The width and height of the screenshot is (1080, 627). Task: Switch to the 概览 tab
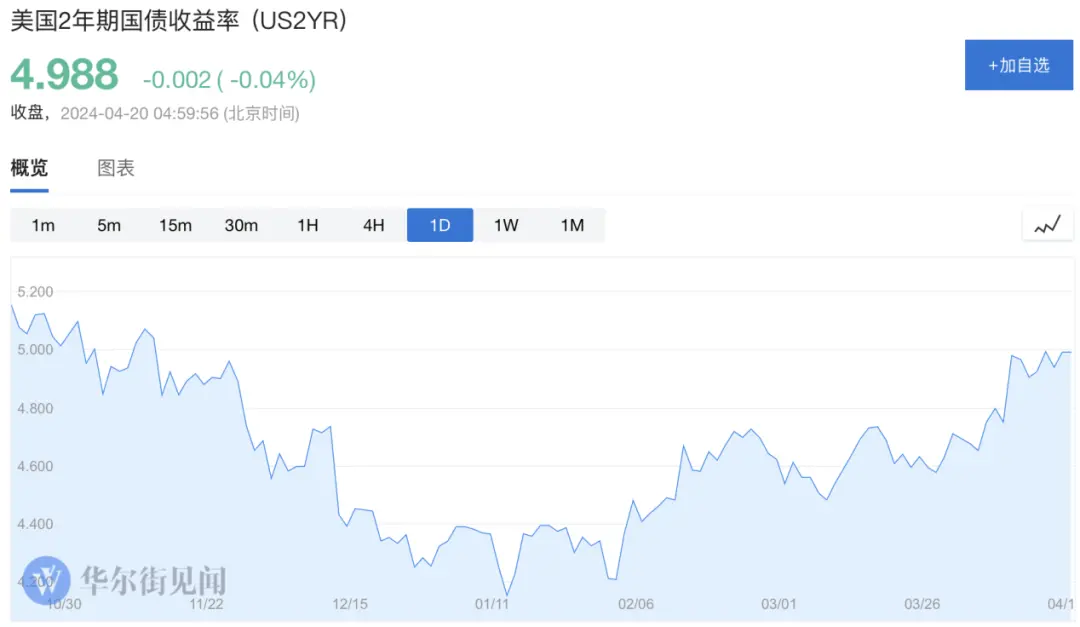click(x=29, y=168)
